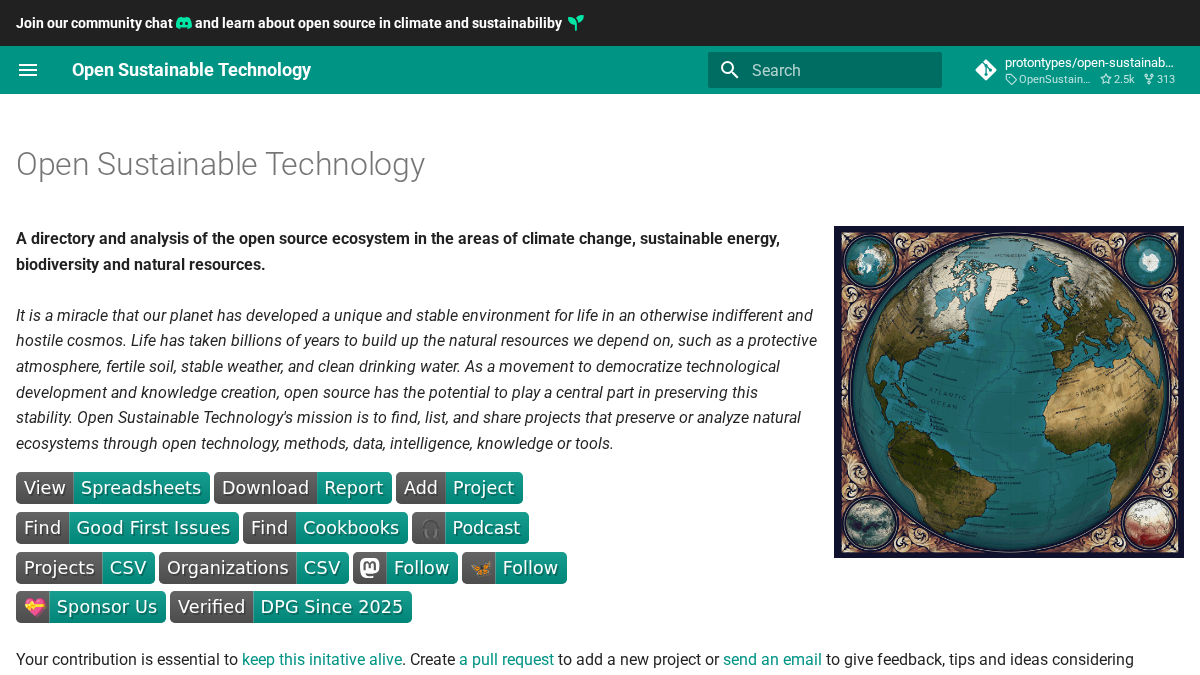The width and height of the screenshot is (1200, 675).
Task: Click the heart icon on the Sponsor Us badge
Action: (33, 607)
